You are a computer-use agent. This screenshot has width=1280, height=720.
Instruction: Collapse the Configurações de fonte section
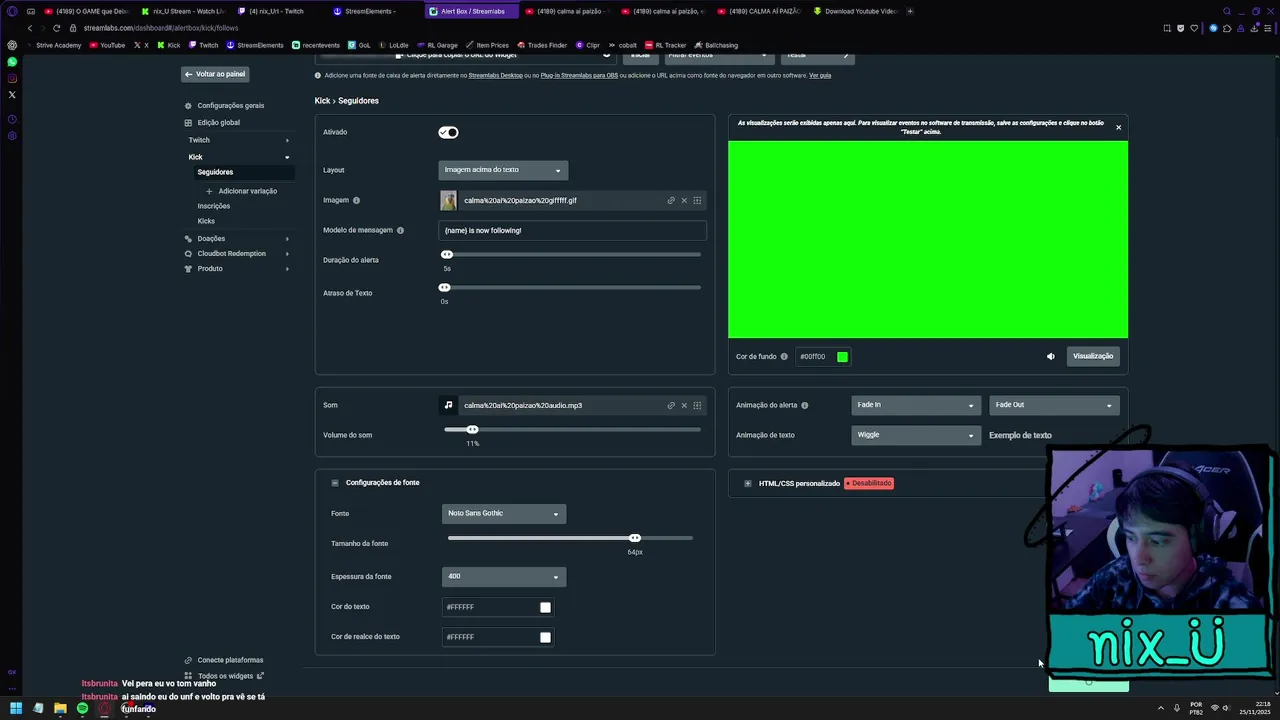click(335, 483)
